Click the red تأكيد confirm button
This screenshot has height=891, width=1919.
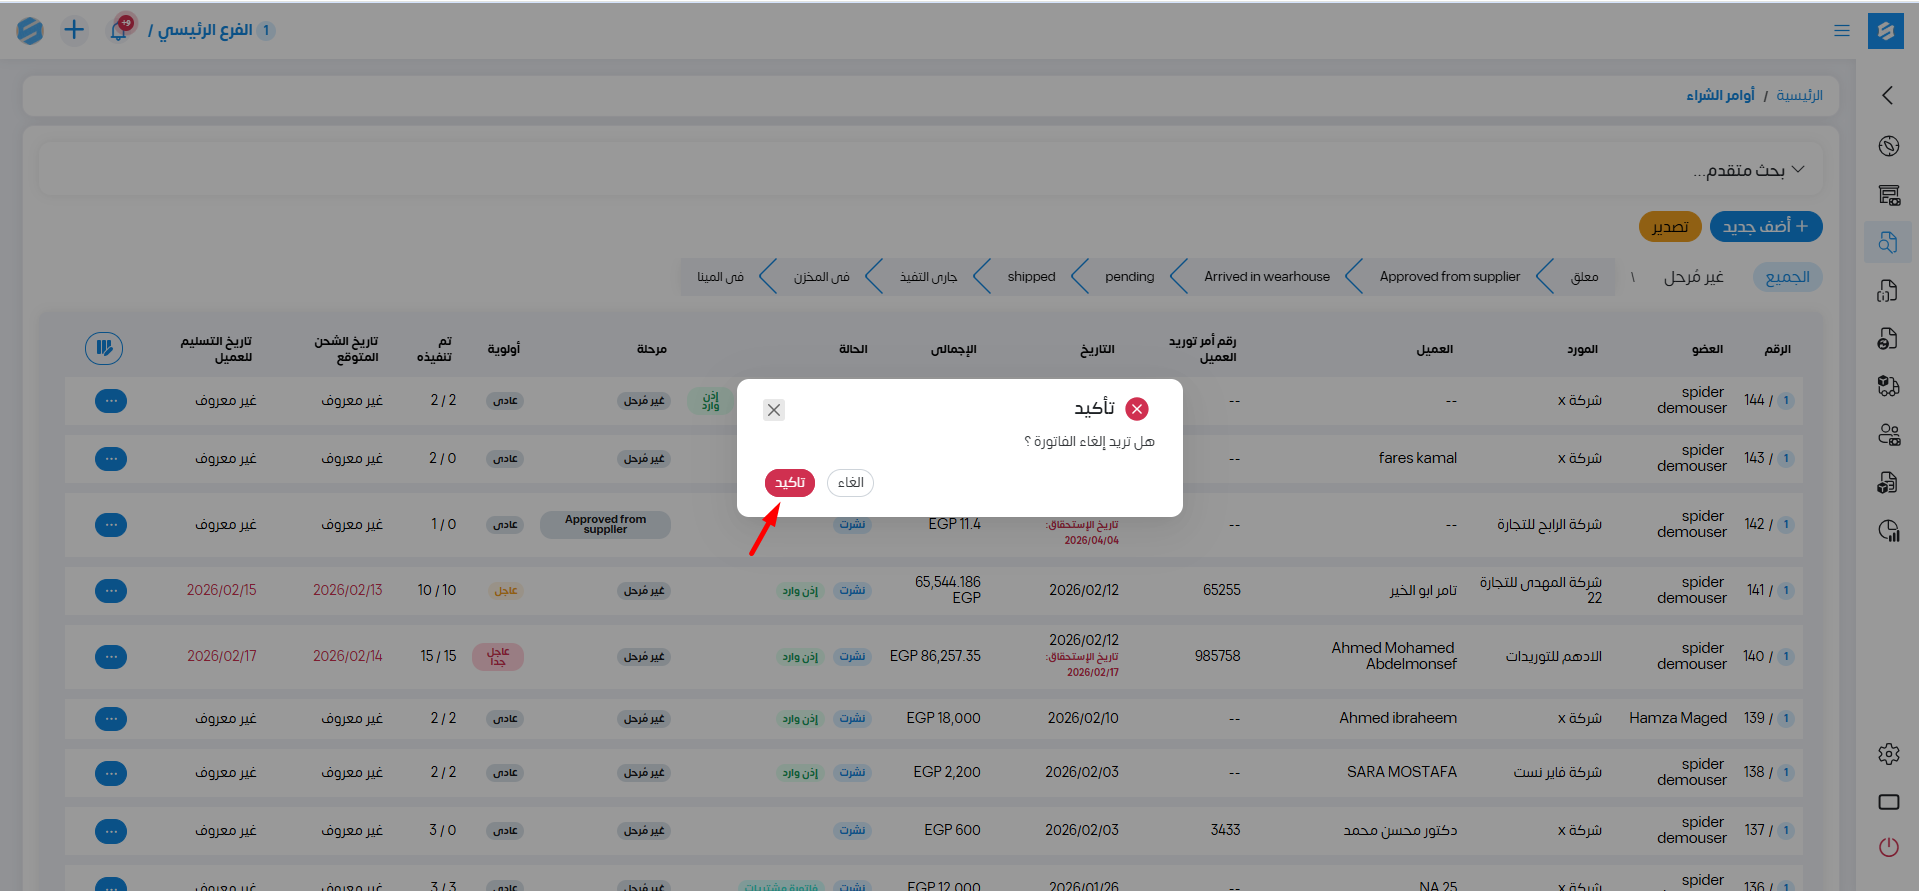tap(789, 483)
